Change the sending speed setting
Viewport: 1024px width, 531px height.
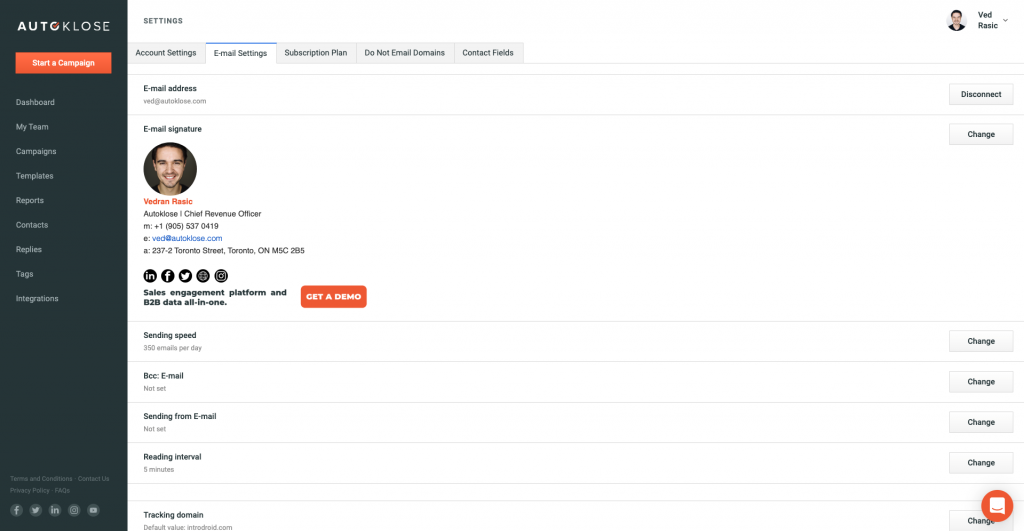(x=981, y=341)
